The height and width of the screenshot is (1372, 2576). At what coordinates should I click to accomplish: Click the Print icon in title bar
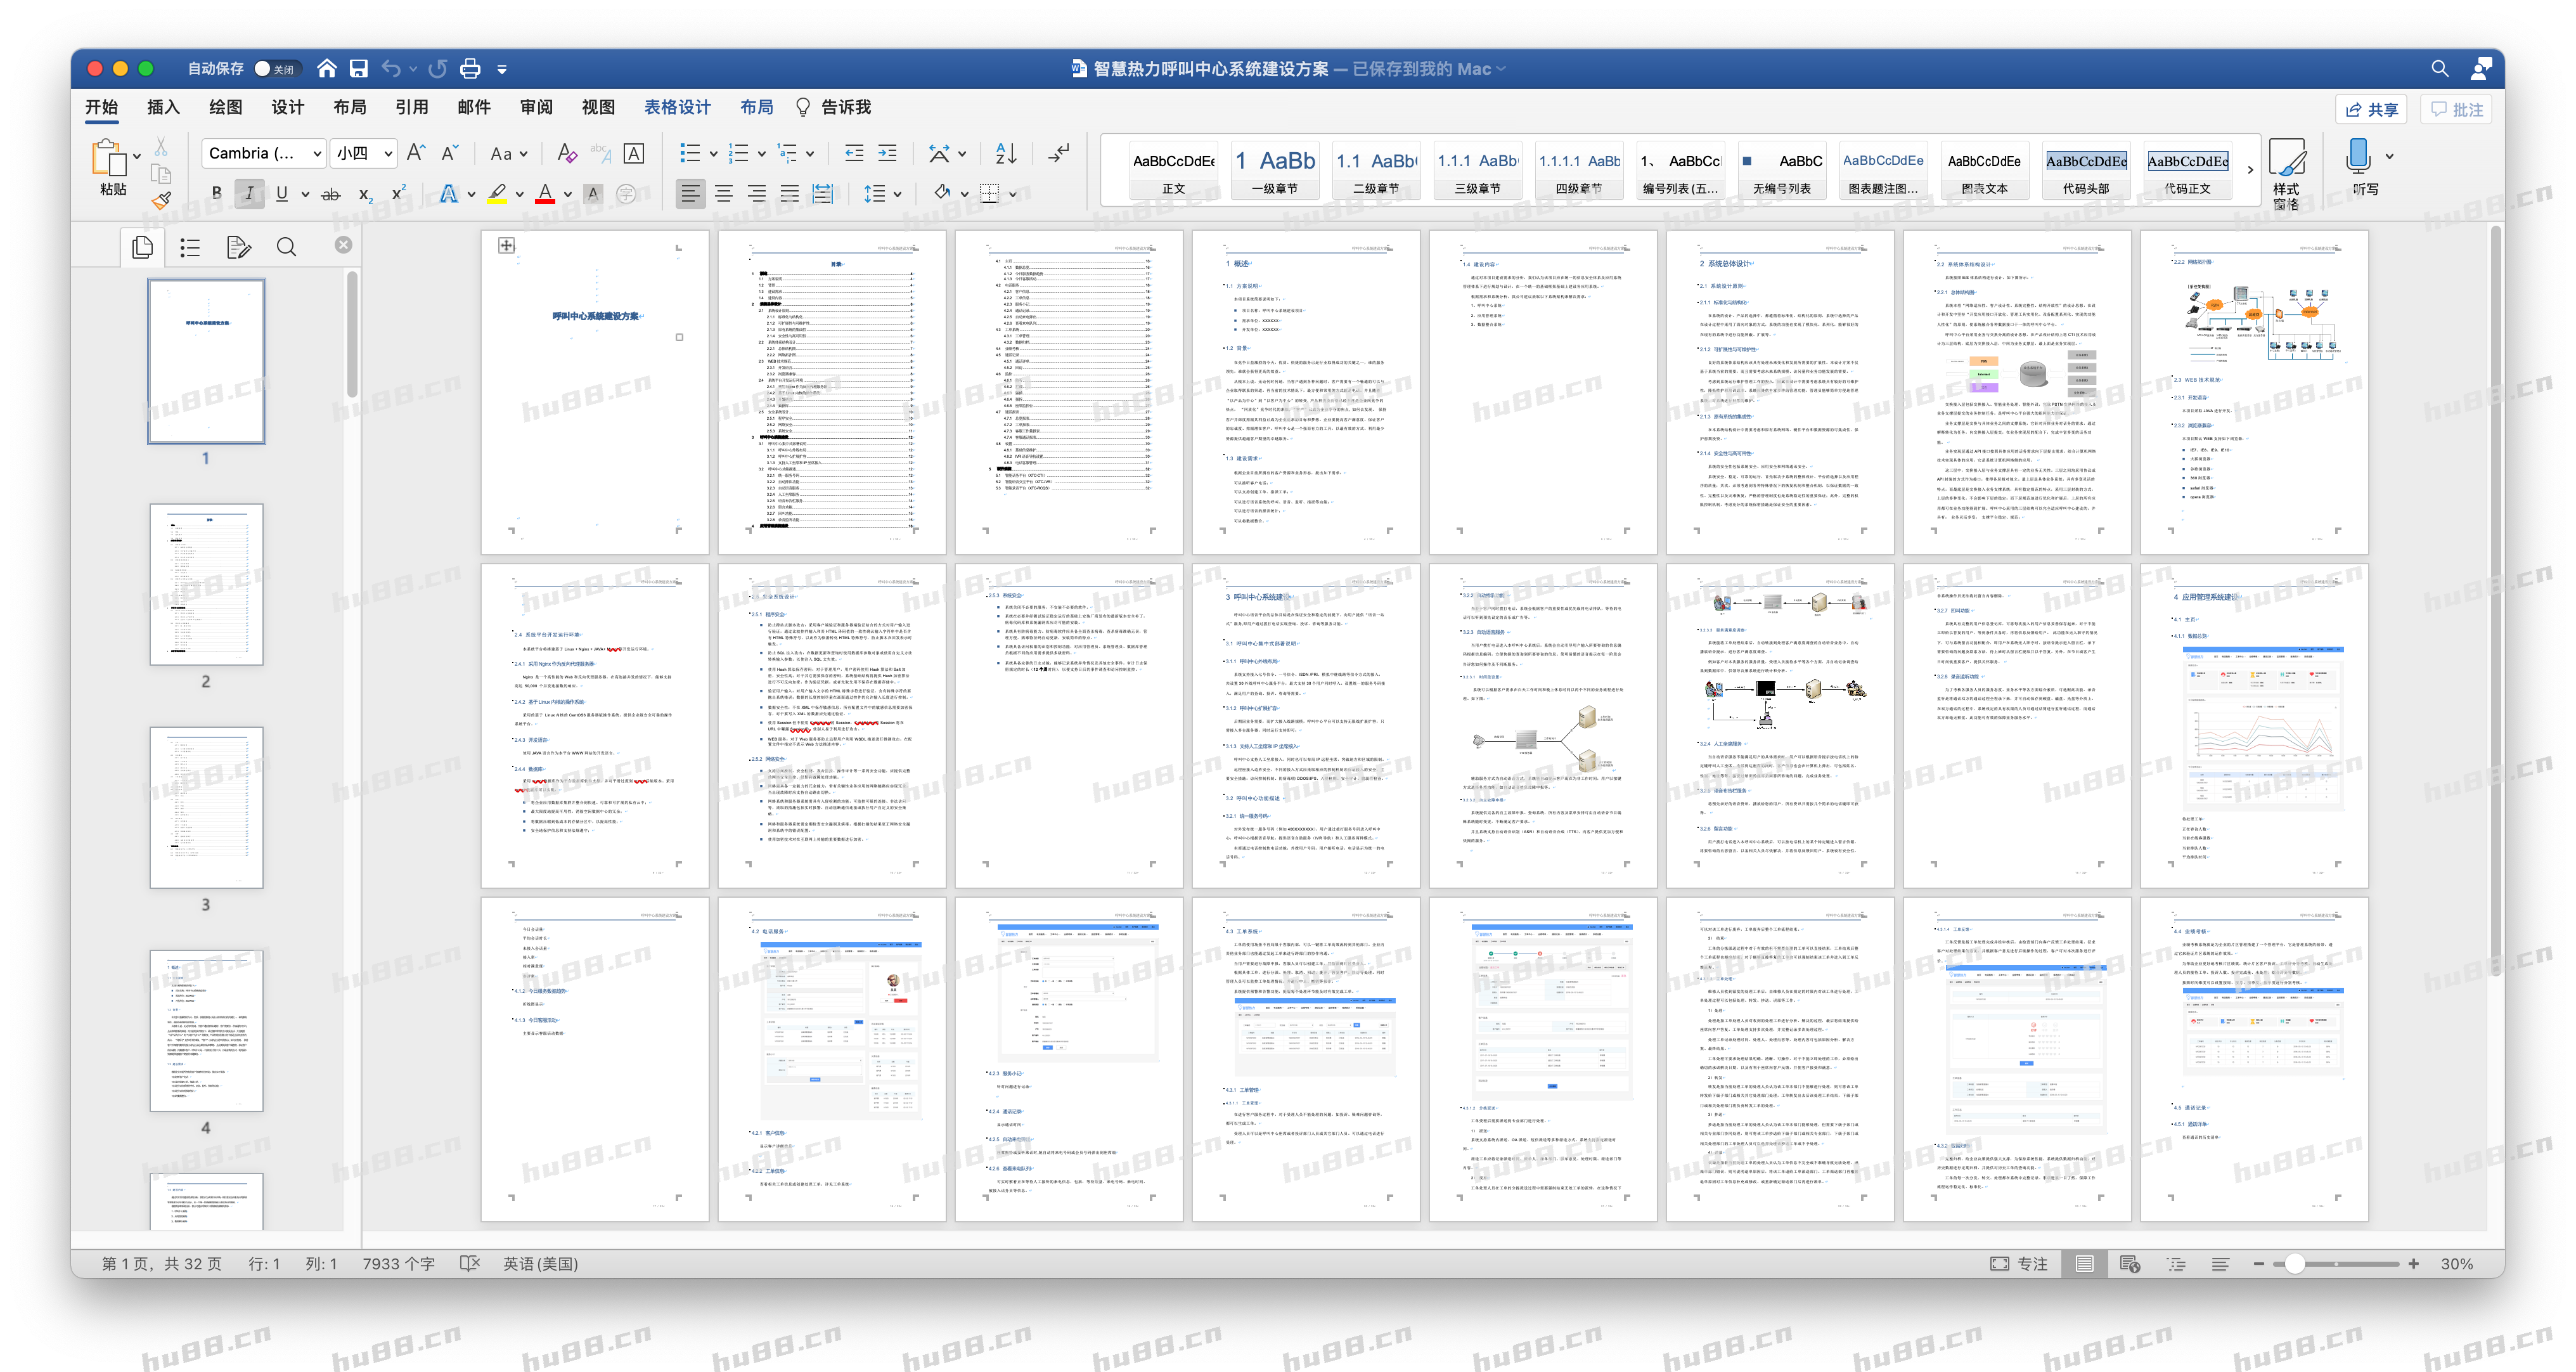pos(470,69)
